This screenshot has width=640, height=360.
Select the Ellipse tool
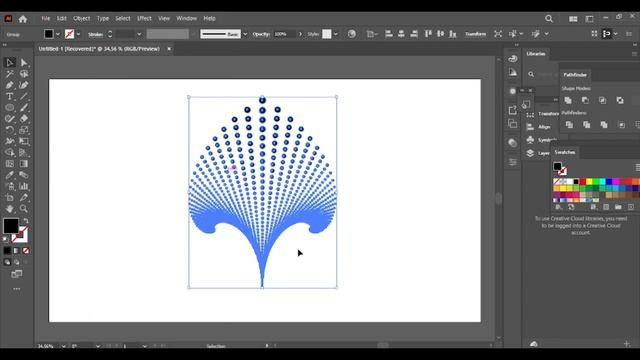point(10,108)
